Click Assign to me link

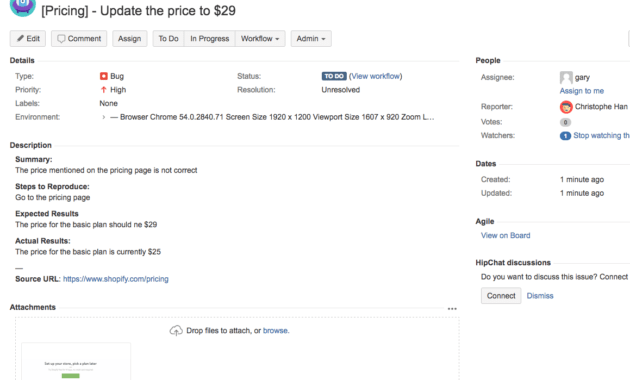pyautogui.click(x=582, y=91)
